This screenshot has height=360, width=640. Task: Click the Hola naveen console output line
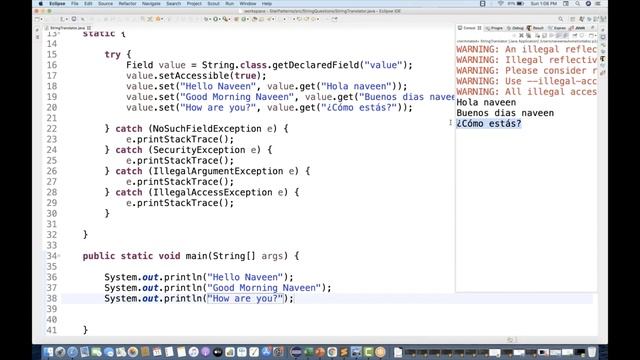point(486,102)
